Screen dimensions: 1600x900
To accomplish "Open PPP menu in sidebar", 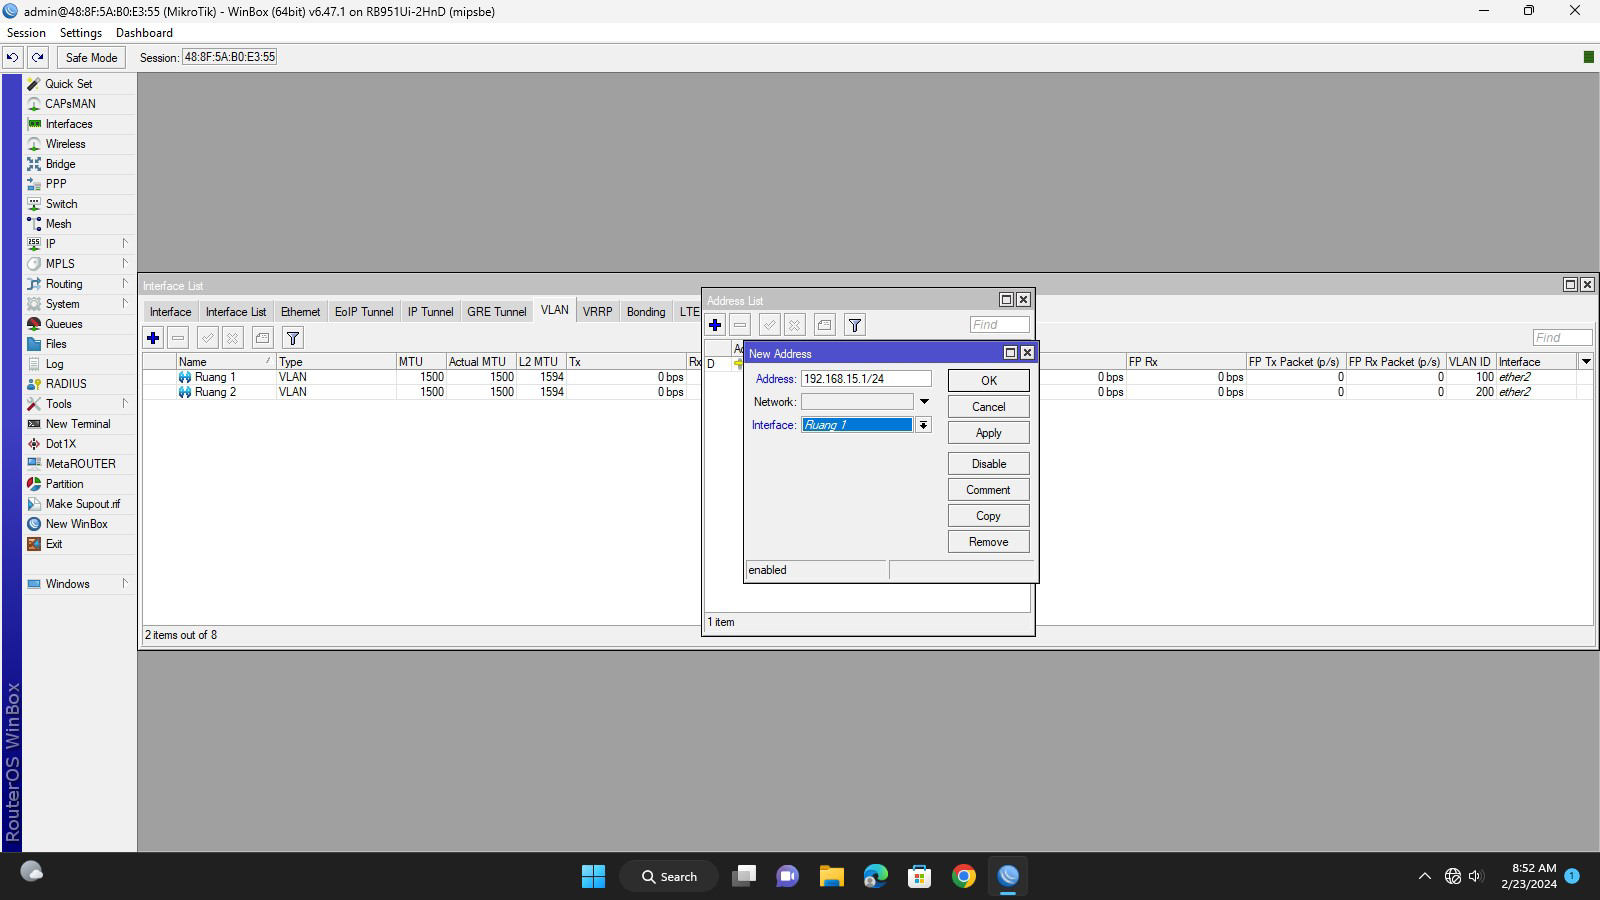I will click(x=56, y=184).
